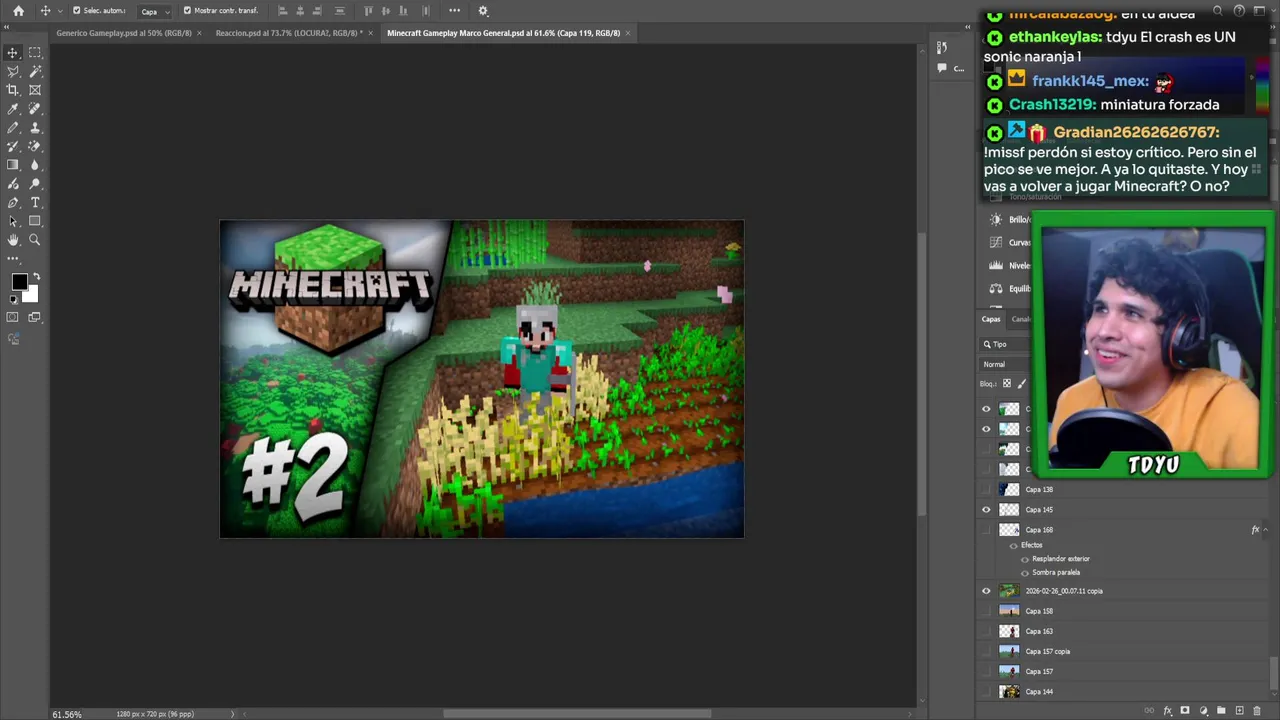This screenshot has height=720, width=1280.
Task: Switch to Generico Gameplay.psd tab
Action: click(124, 33)
